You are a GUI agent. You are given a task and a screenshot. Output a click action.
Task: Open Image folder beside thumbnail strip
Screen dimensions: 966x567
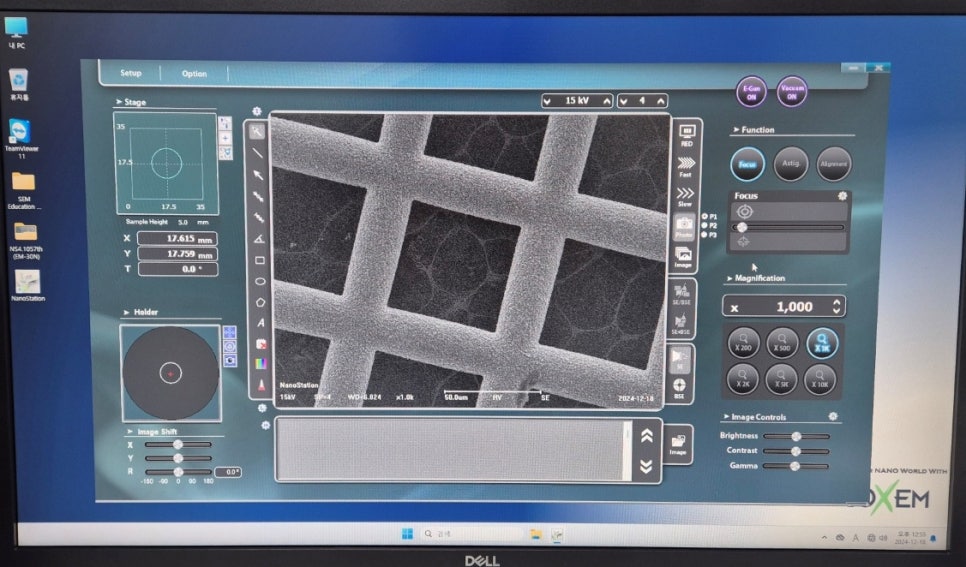click(x=678, y=444)
